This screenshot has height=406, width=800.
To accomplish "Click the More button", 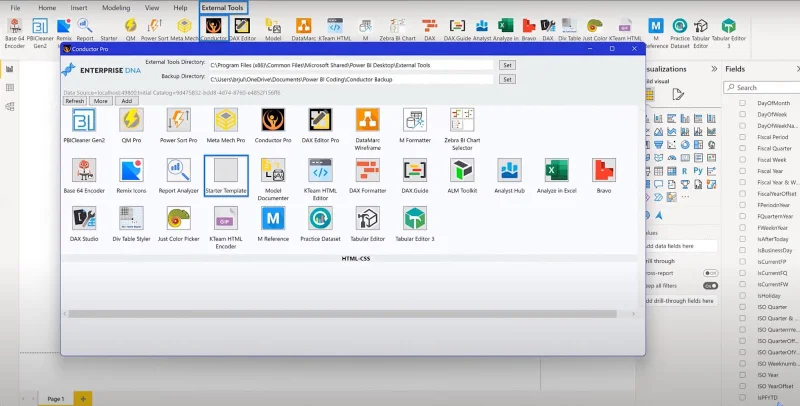I will (x=101, y=101).
